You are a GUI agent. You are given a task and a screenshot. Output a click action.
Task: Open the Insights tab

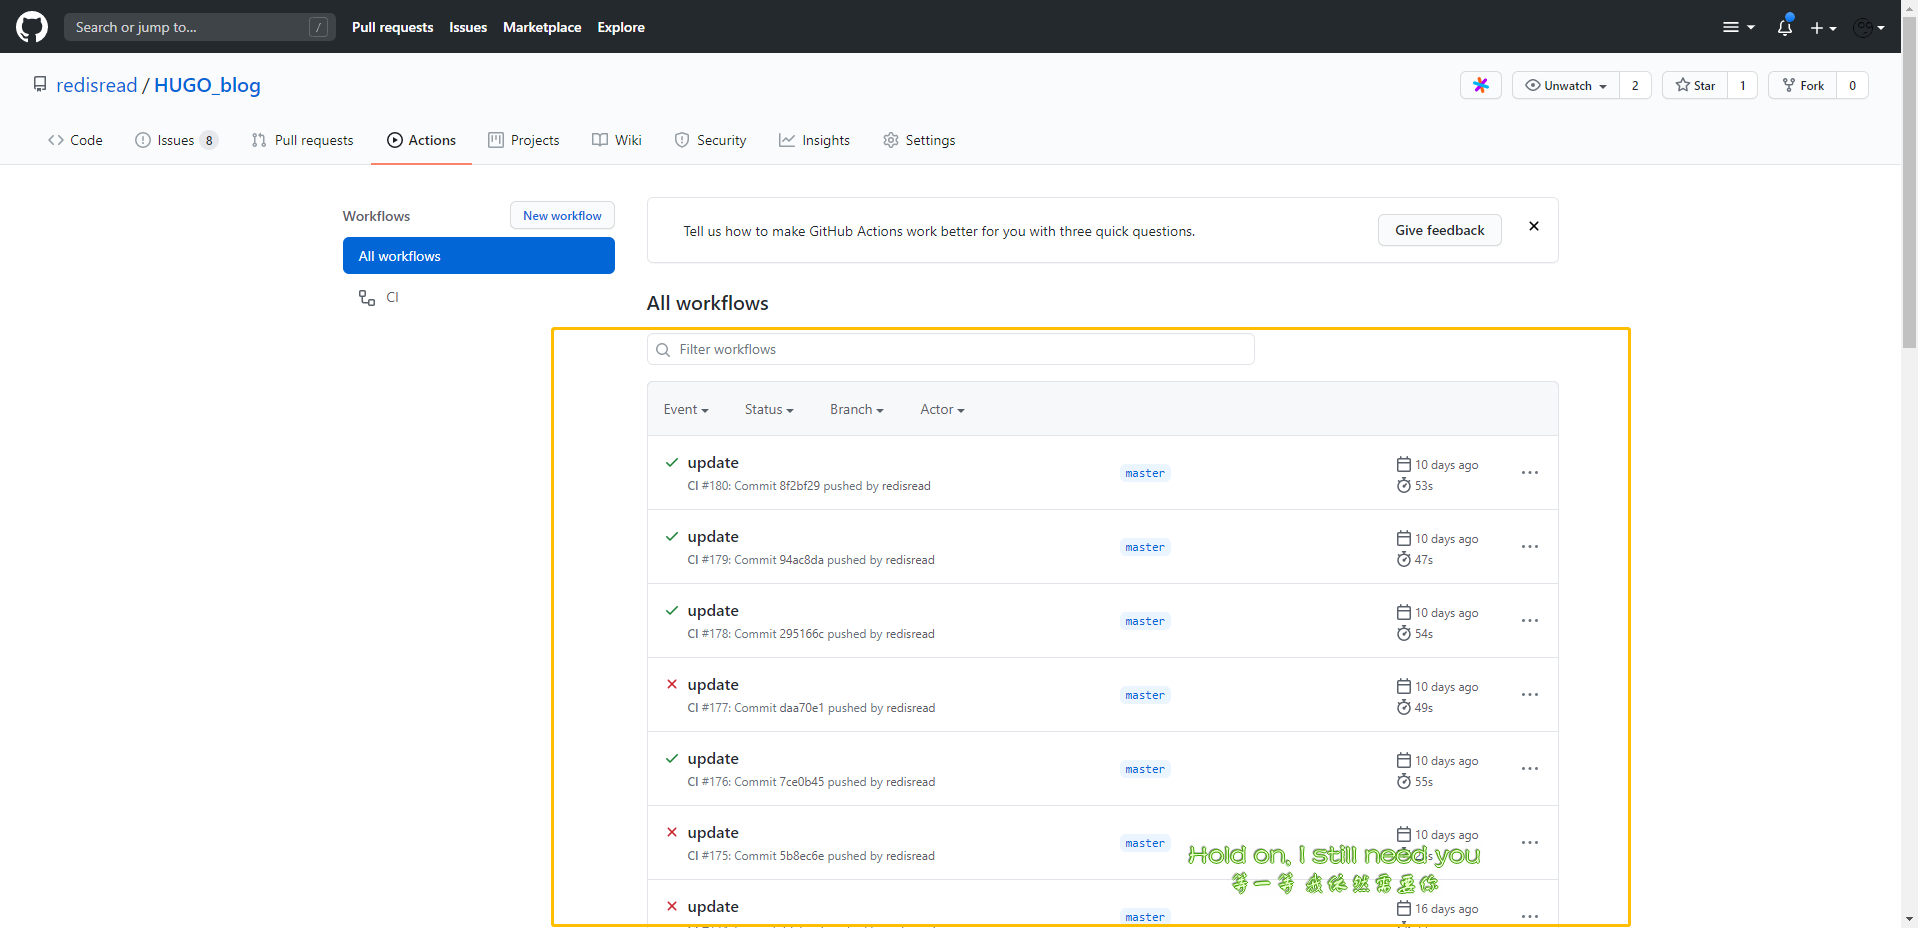point(814,140)
